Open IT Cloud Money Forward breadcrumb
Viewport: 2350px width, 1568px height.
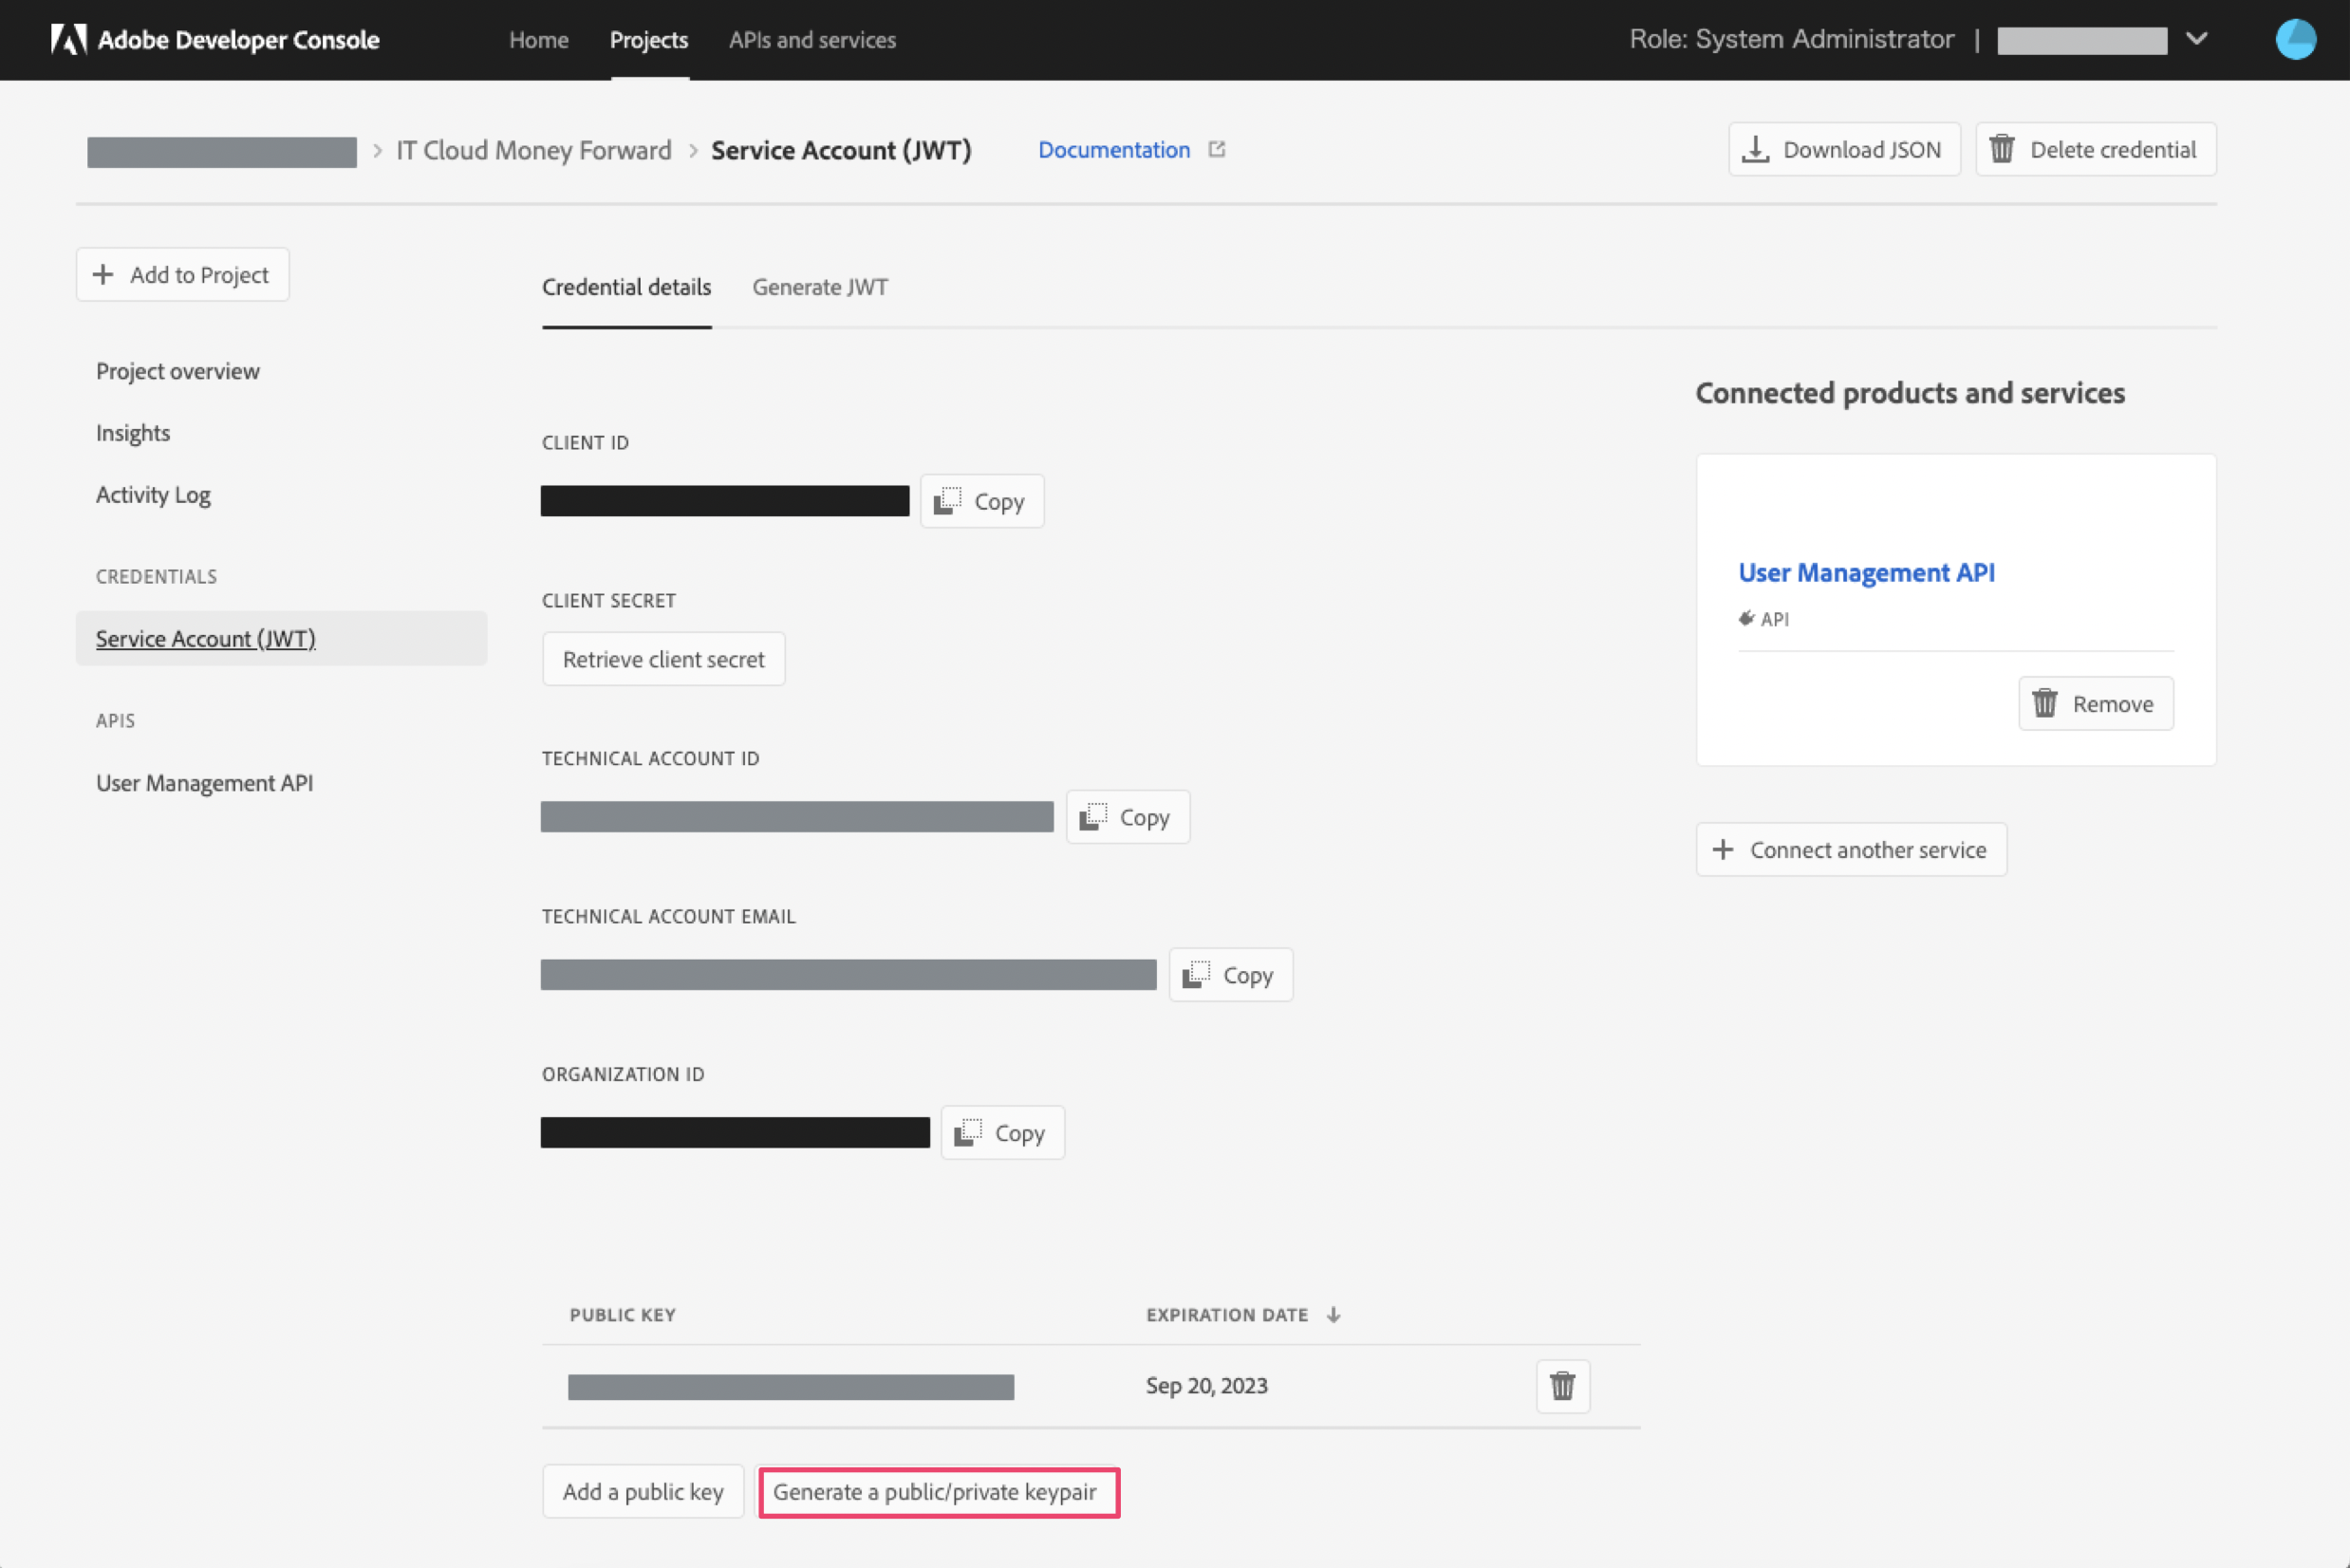click(533, 150)
